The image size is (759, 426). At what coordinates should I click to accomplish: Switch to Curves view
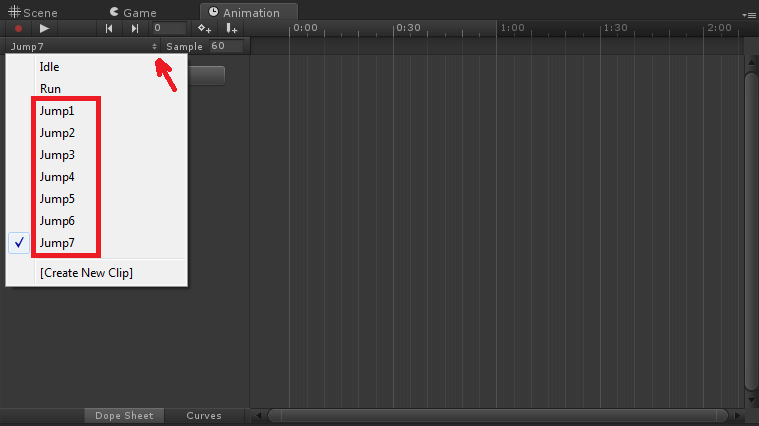pos(204,415)
